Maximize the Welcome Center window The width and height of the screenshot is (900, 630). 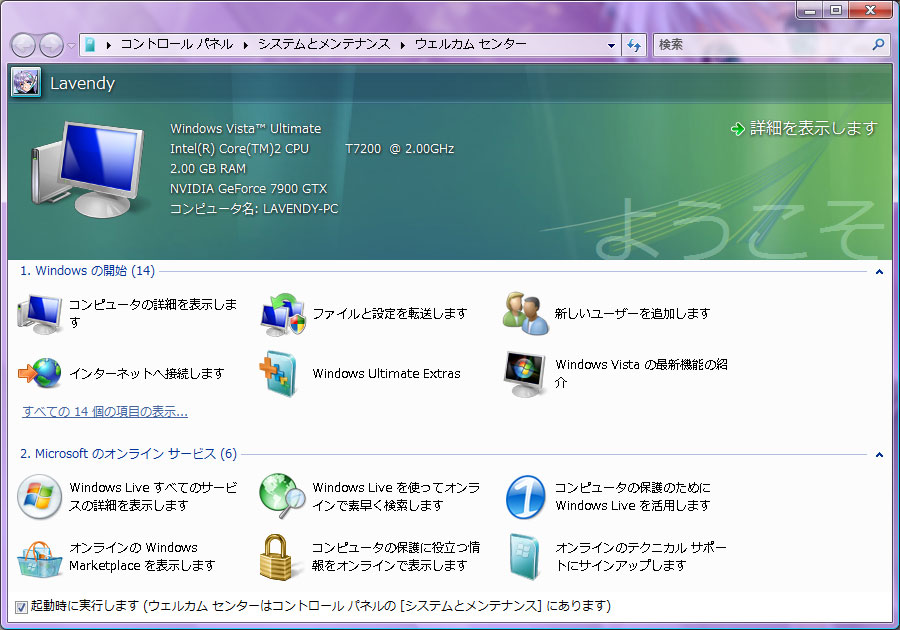pyautogui.click(x=836, y=10)
